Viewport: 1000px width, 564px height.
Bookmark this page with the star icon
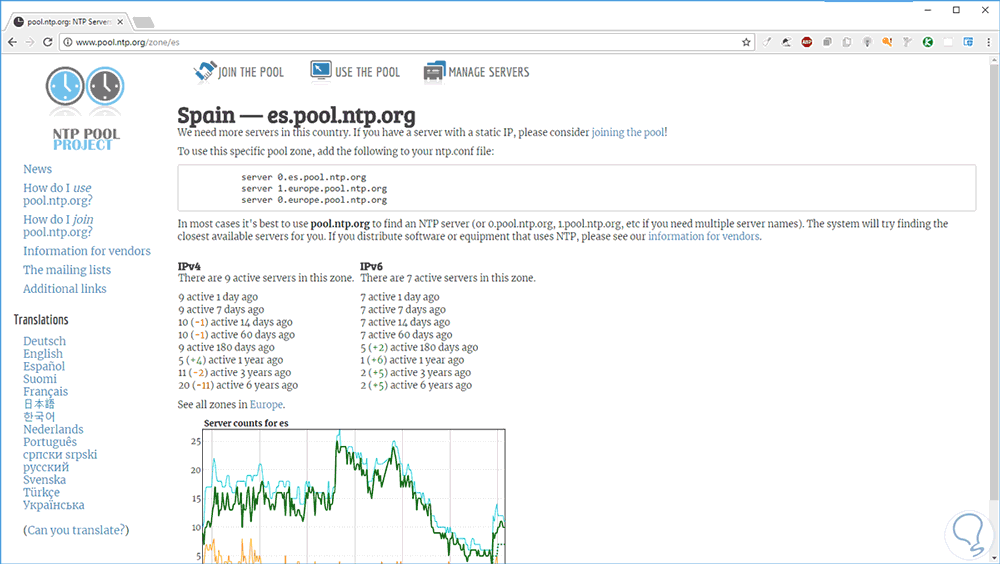click(x=746, y=42)
